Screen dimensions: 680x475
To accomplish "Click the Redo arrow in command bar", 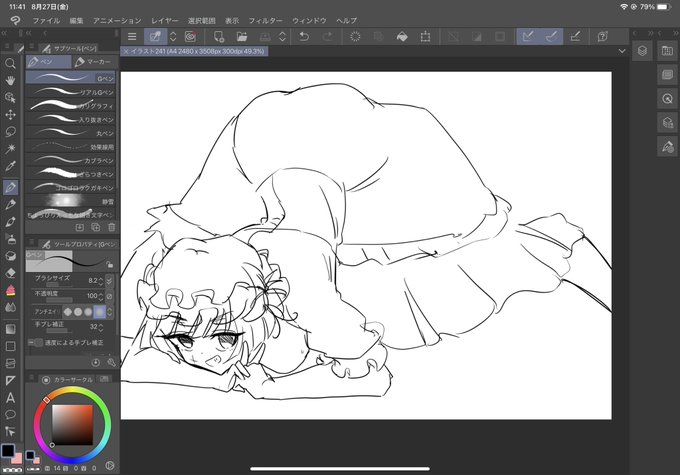I will (x=327, y=37).
